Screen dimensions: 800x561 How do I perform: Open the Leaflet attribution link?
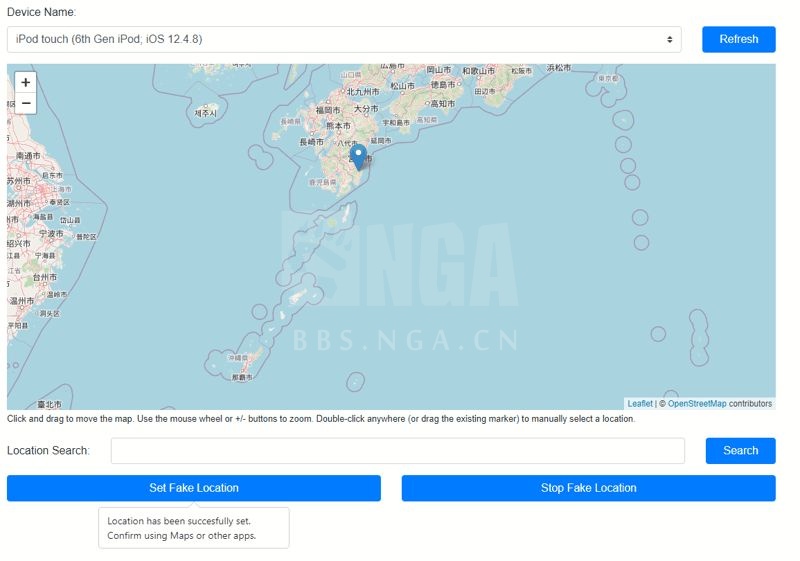pyautogui.click(x=640, y=403)
